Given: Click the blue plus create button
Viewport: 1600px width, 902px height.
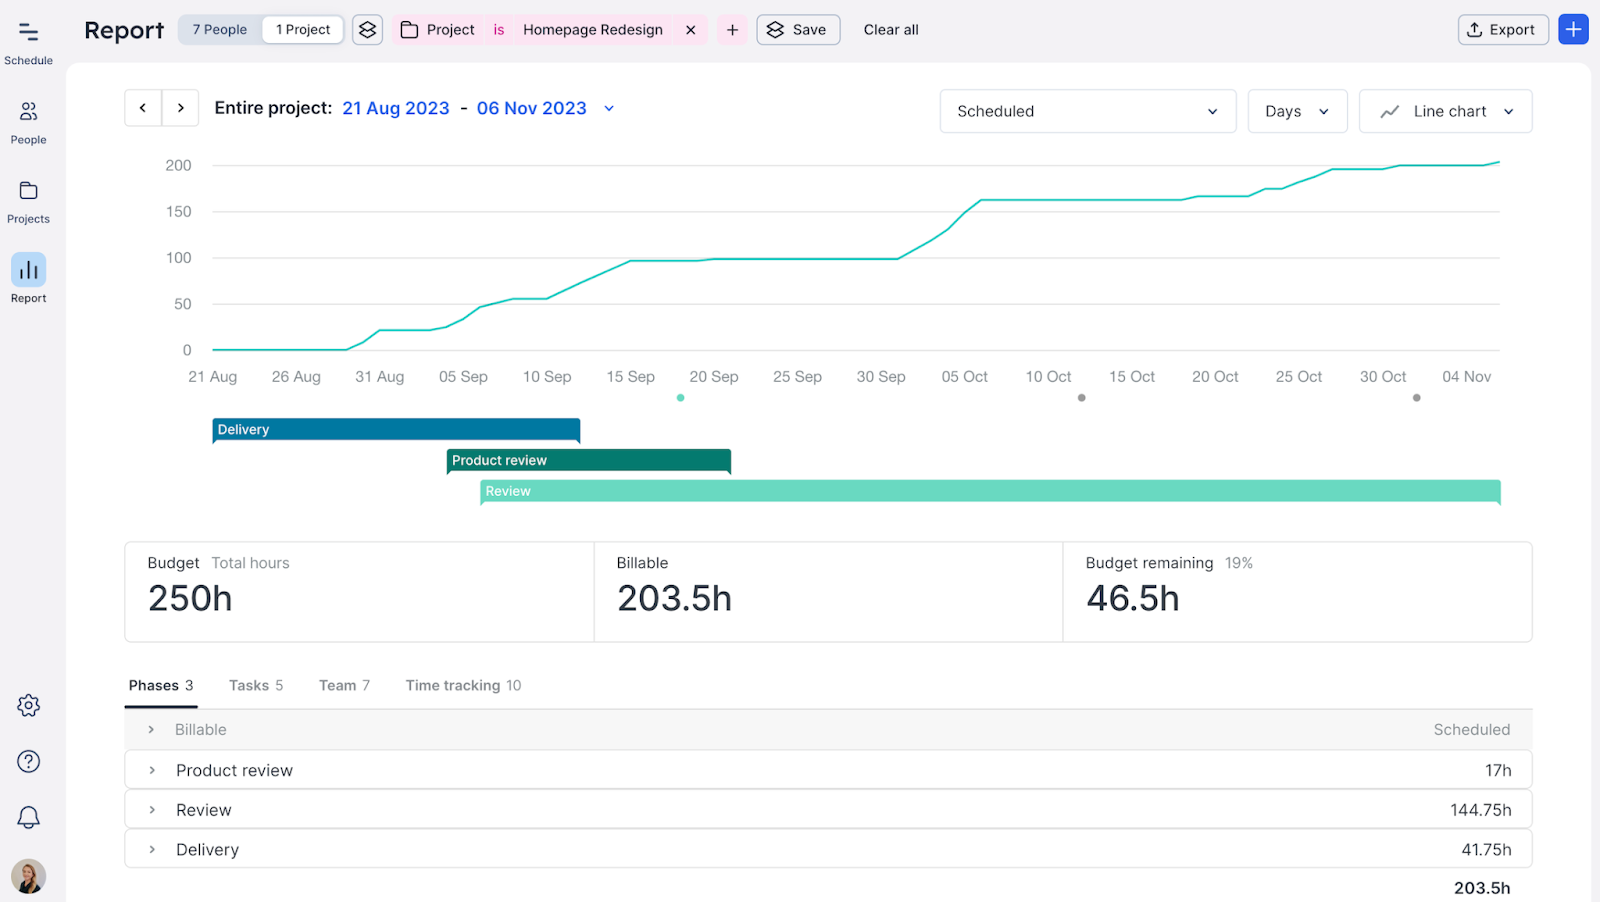Looking at the screenshot, I should click(1573, 30).
